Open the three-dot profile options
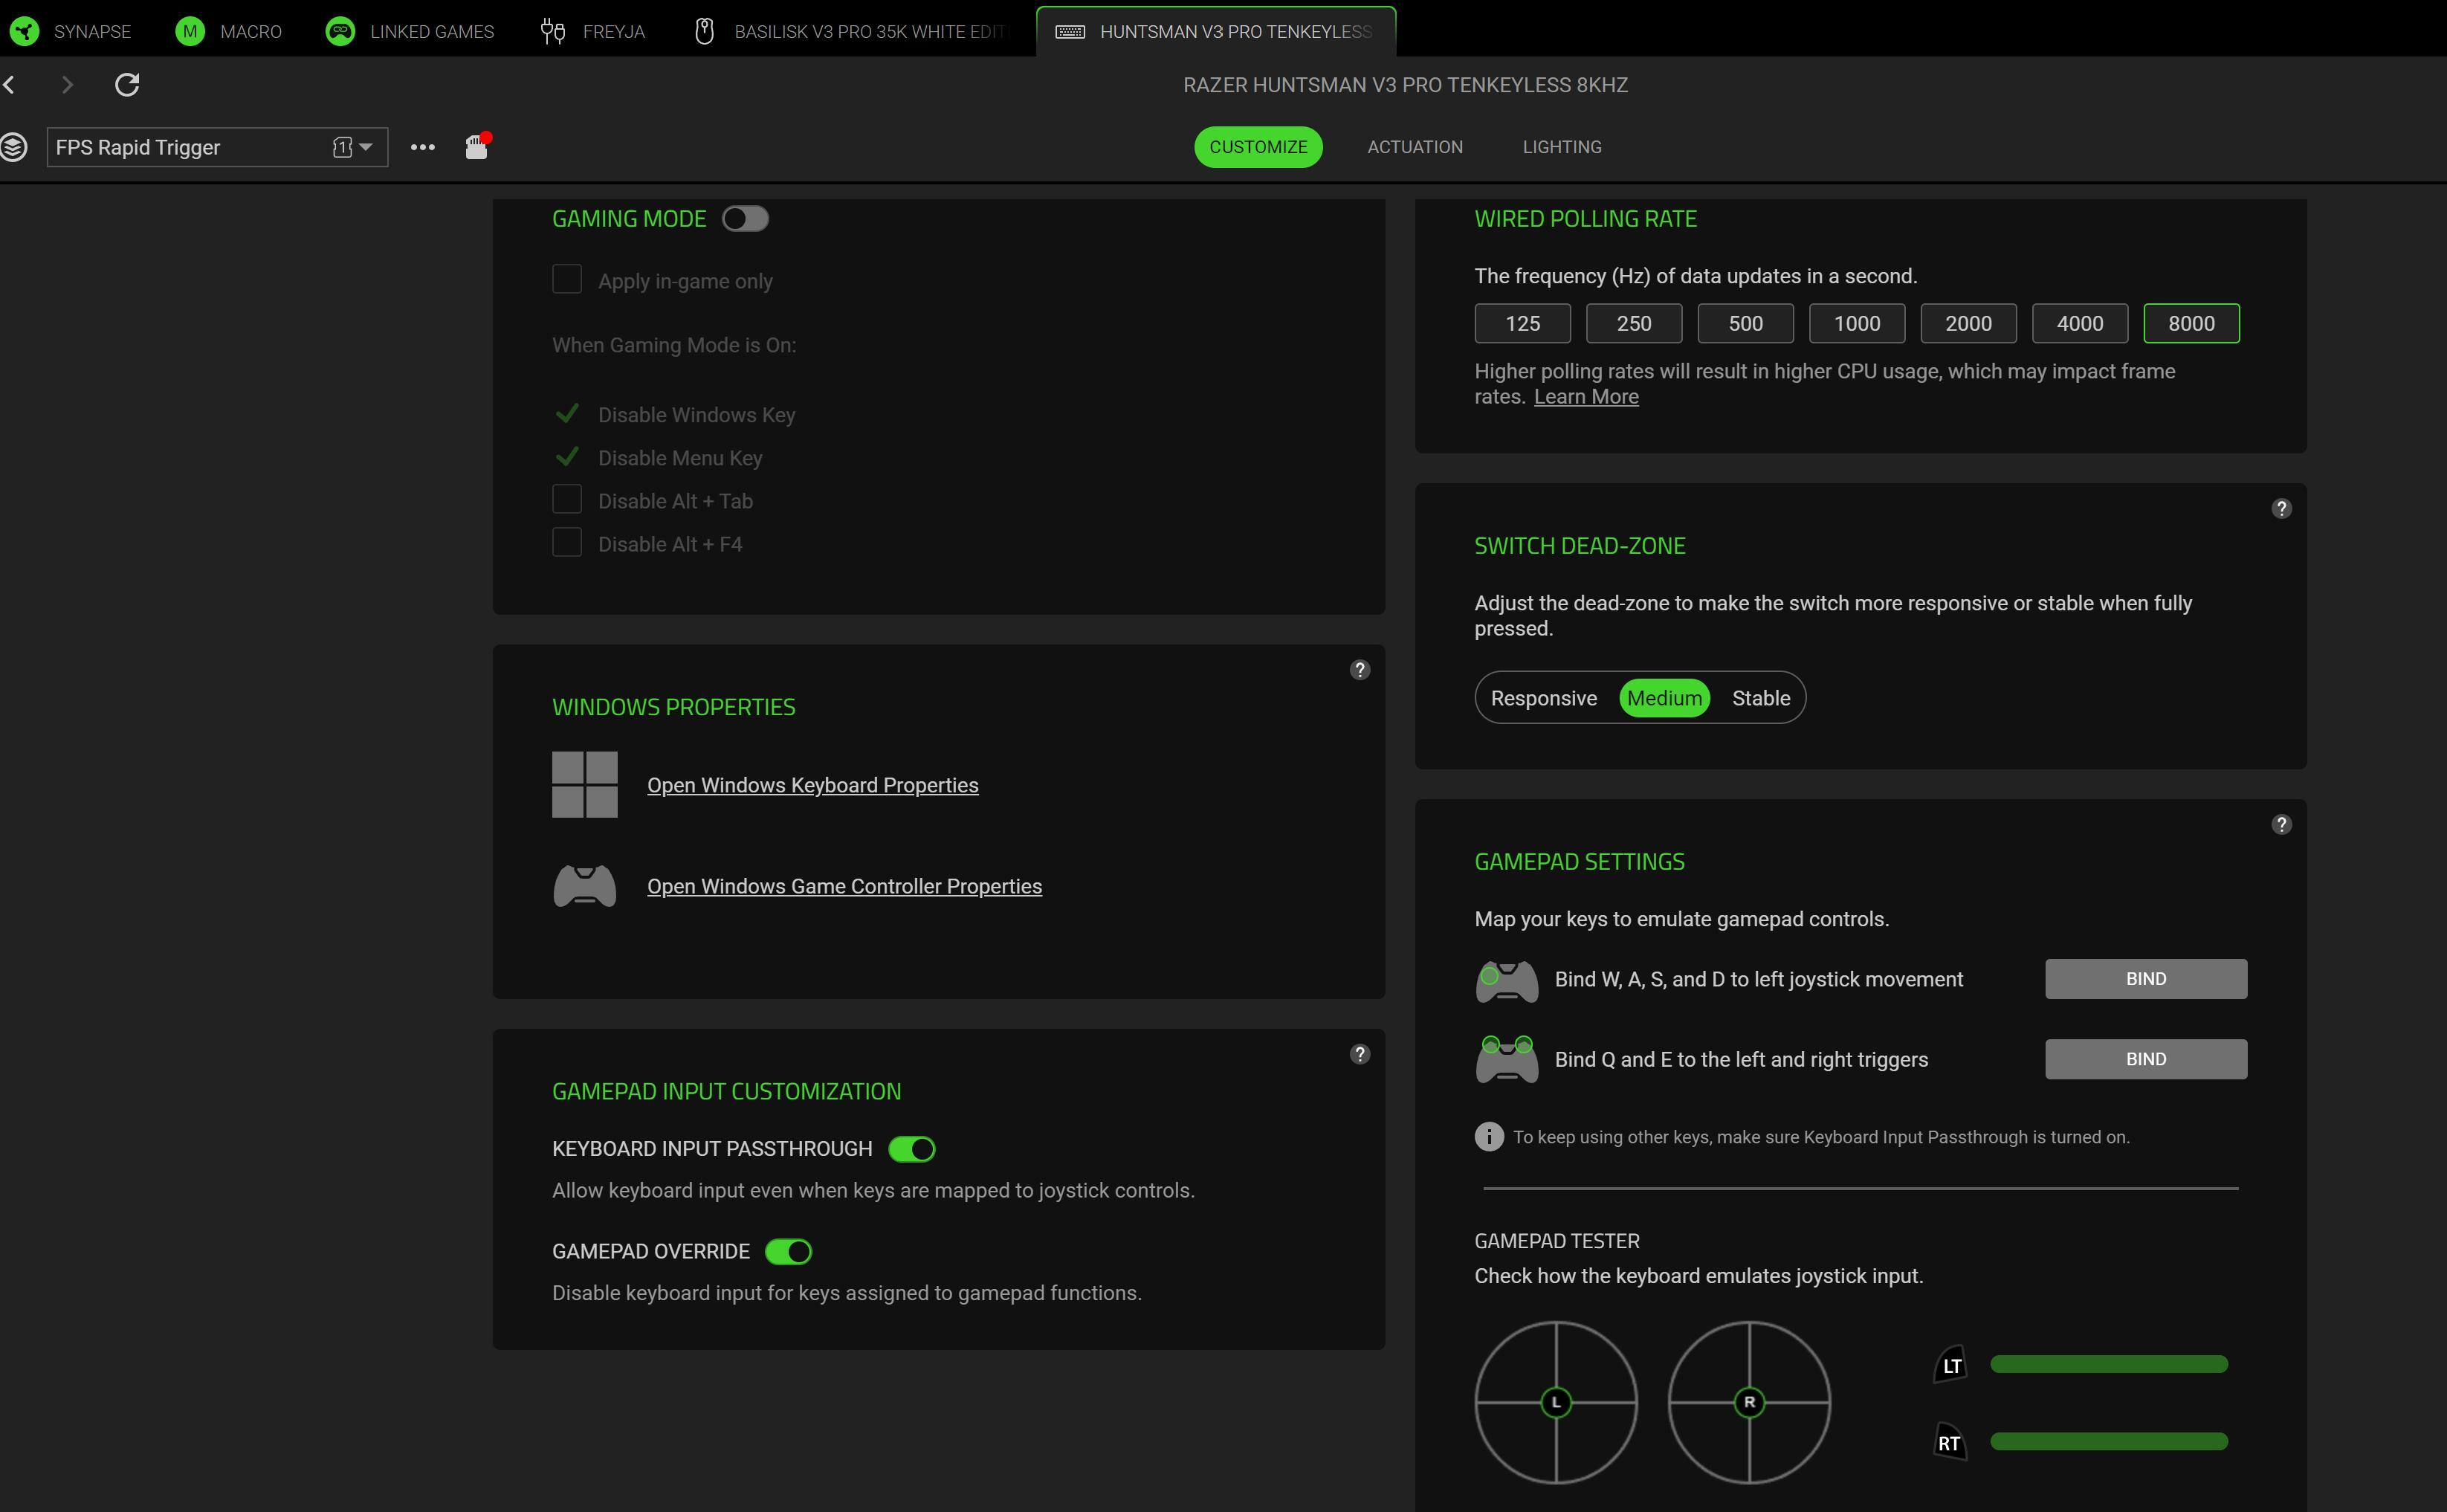 [x=422, y=147]
